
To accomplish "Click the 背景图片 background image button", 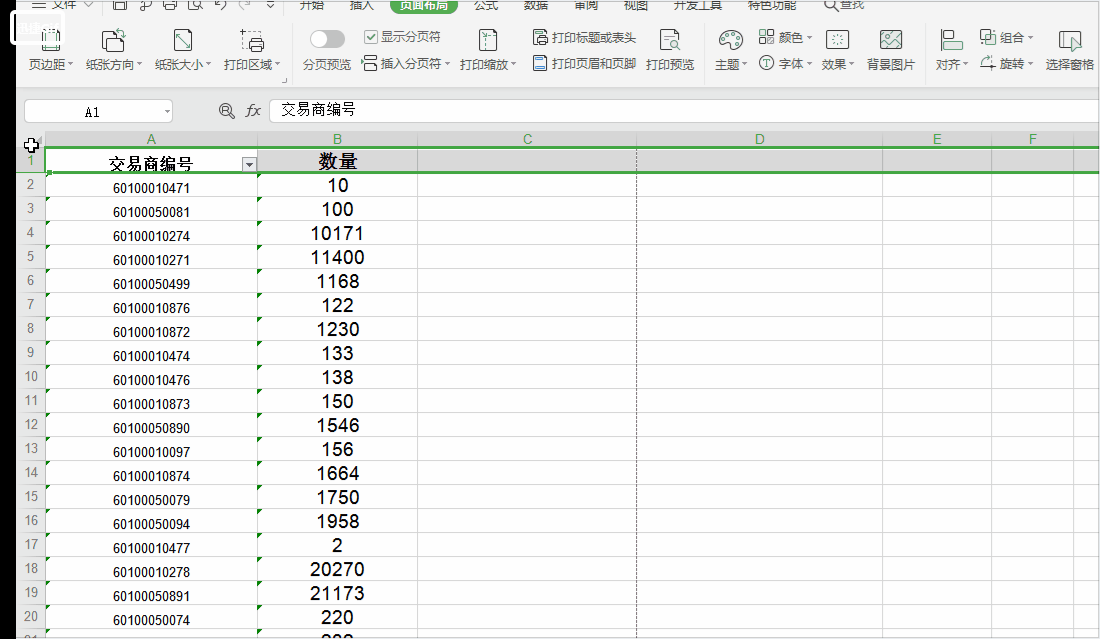I will (891, 51).
